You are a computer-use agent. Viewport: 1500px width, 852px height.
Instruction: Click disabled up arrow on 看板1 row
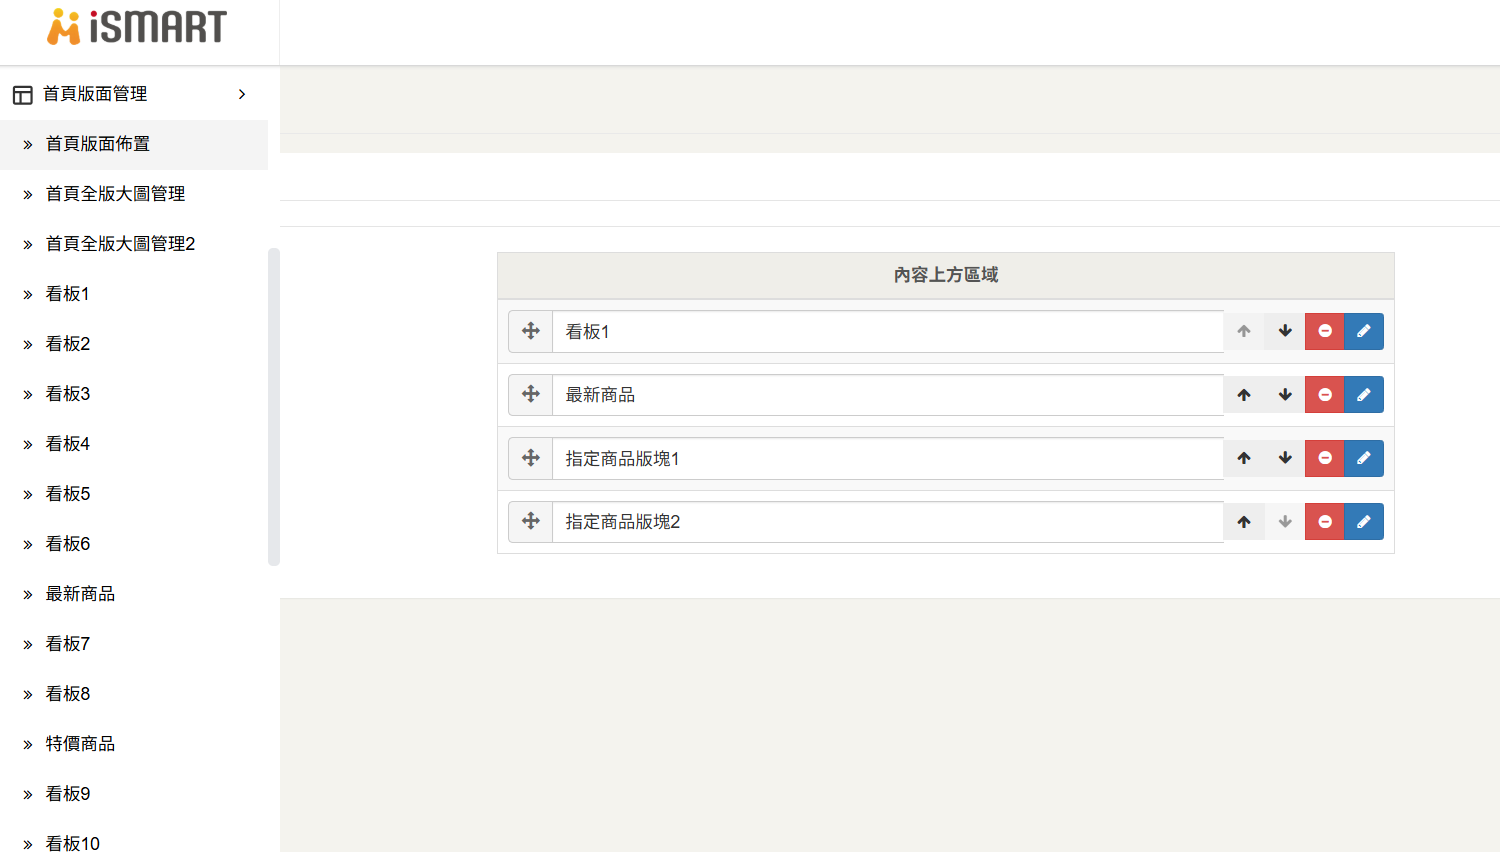coord(1244,331)
